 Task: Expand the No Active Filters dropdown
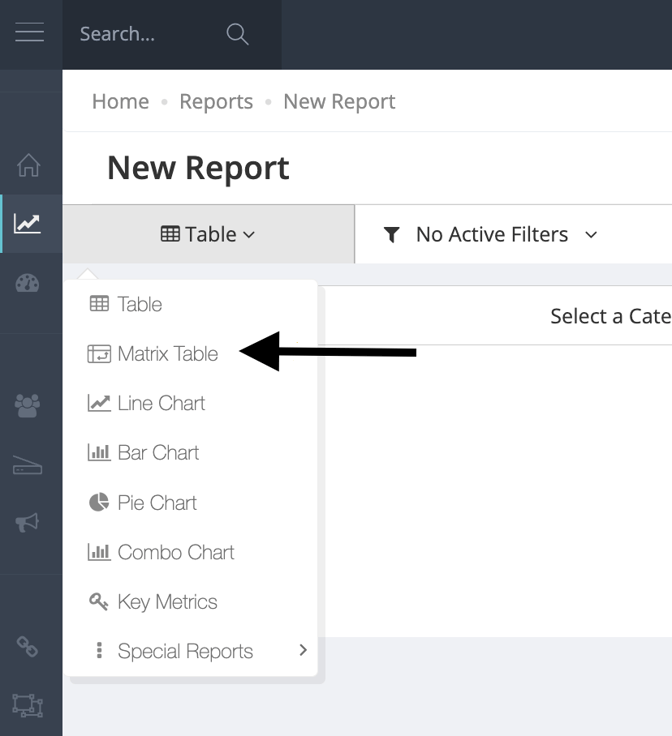click(x=490, y=234)
